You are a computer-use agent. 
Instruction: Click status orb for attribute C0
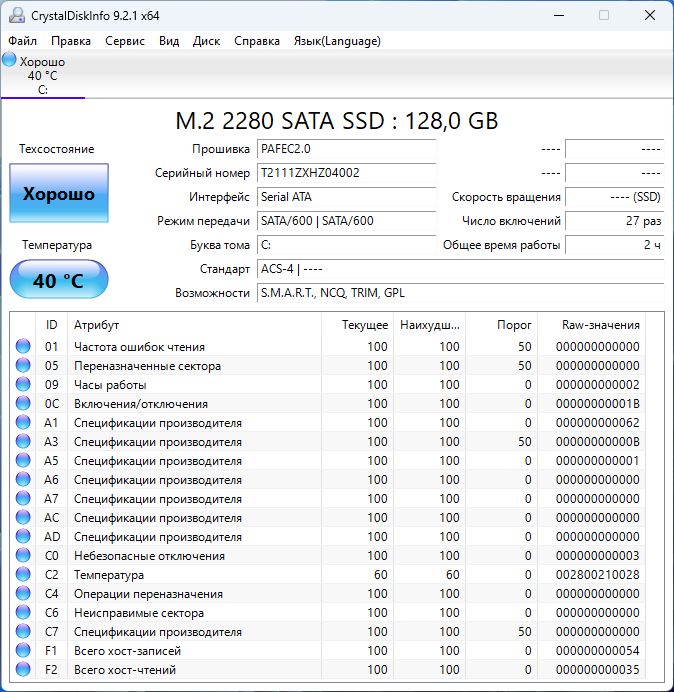tap(23, 555)
